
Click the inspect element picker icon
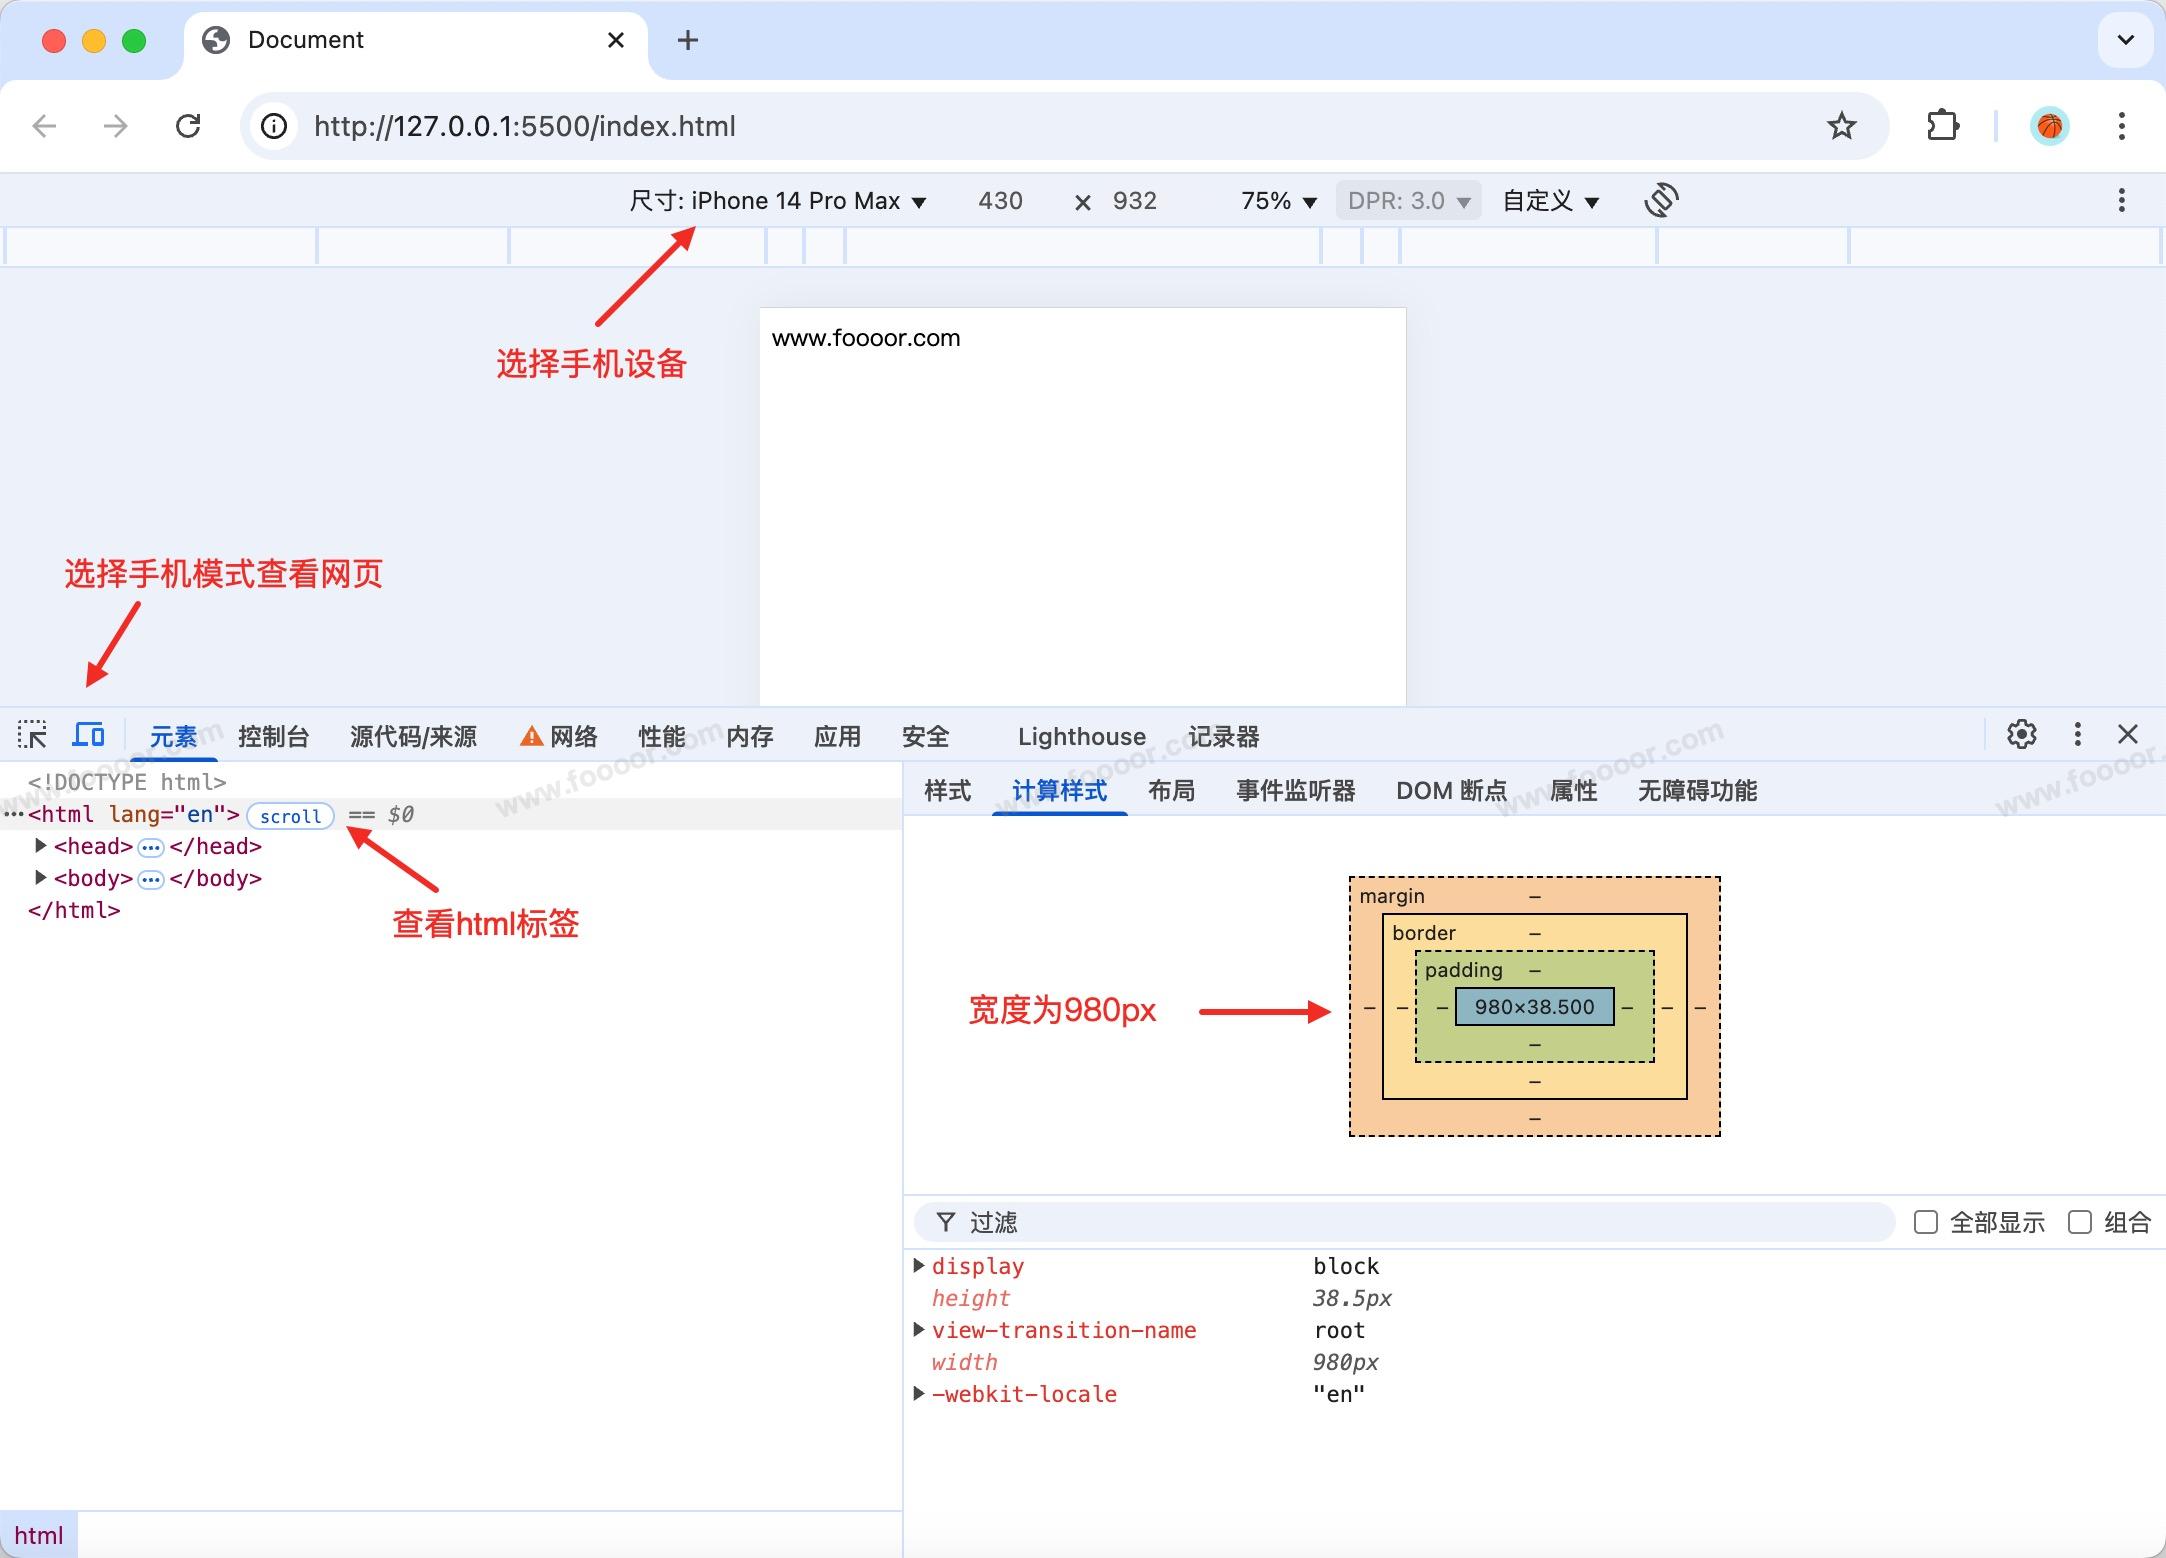click(x=32, y=735)
